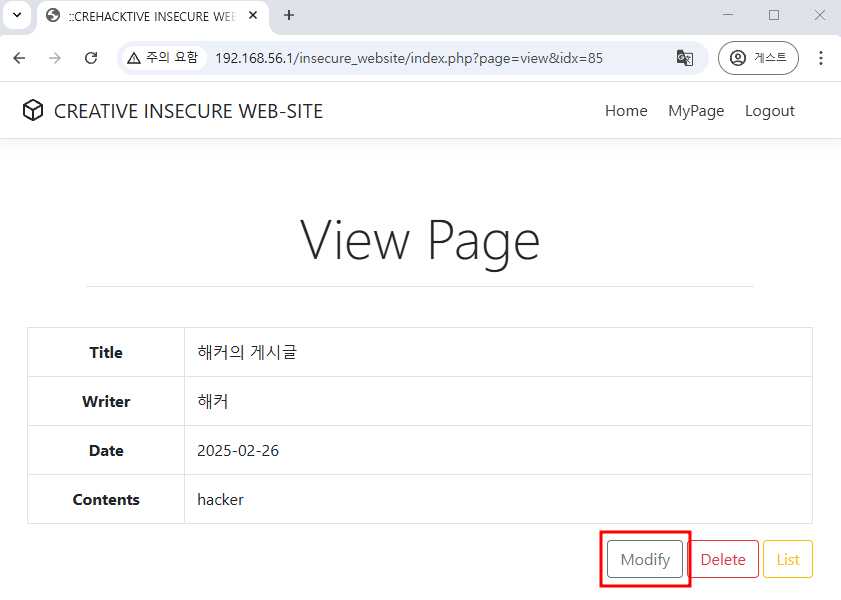Open MyPage in navigation

[x=696, y=111]
